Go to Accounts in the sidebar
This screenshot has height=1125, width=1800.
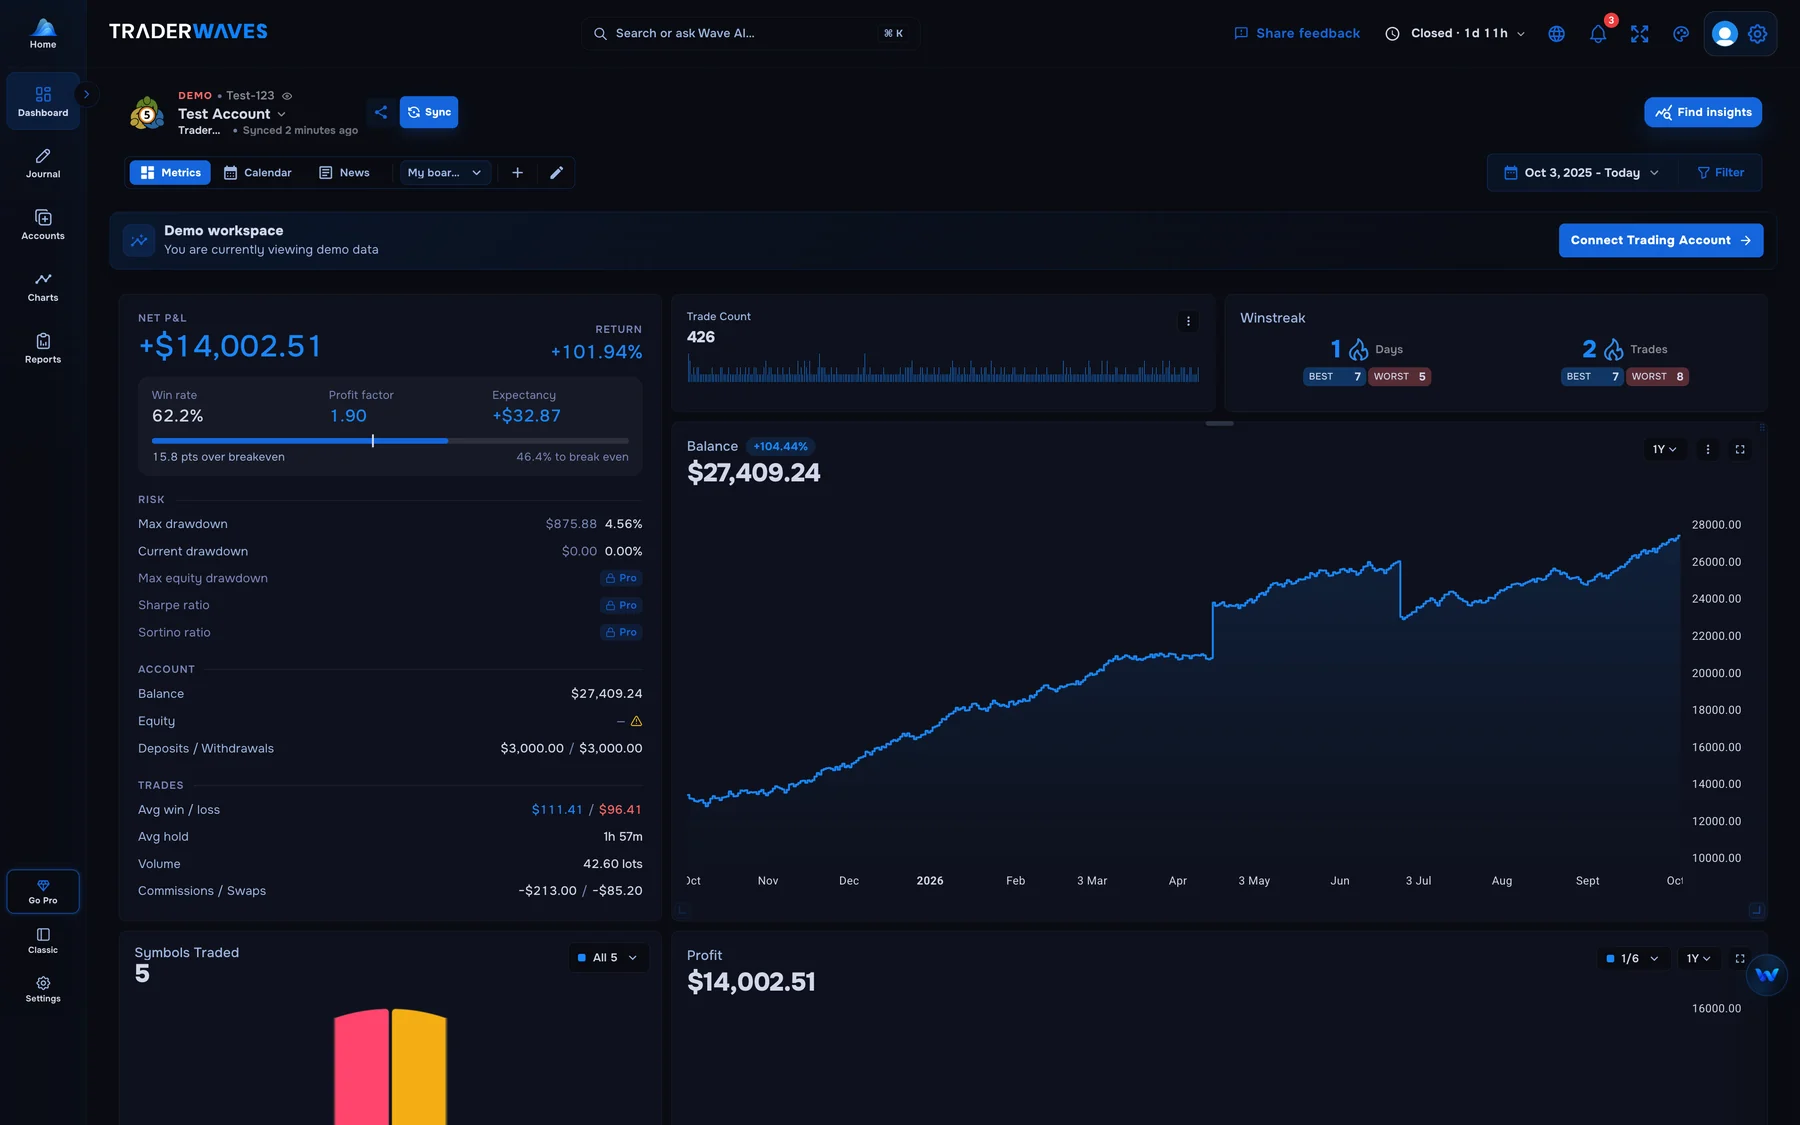pos(43,225)
